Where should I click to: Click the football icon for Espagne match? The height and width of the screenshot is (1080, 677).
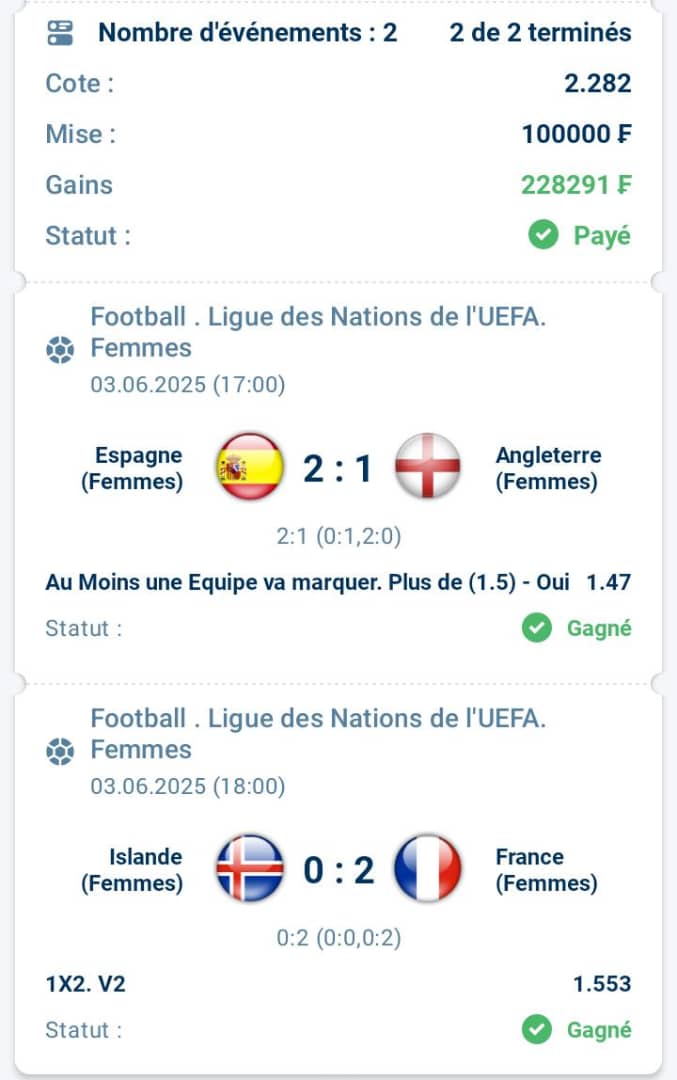point(60,349)
